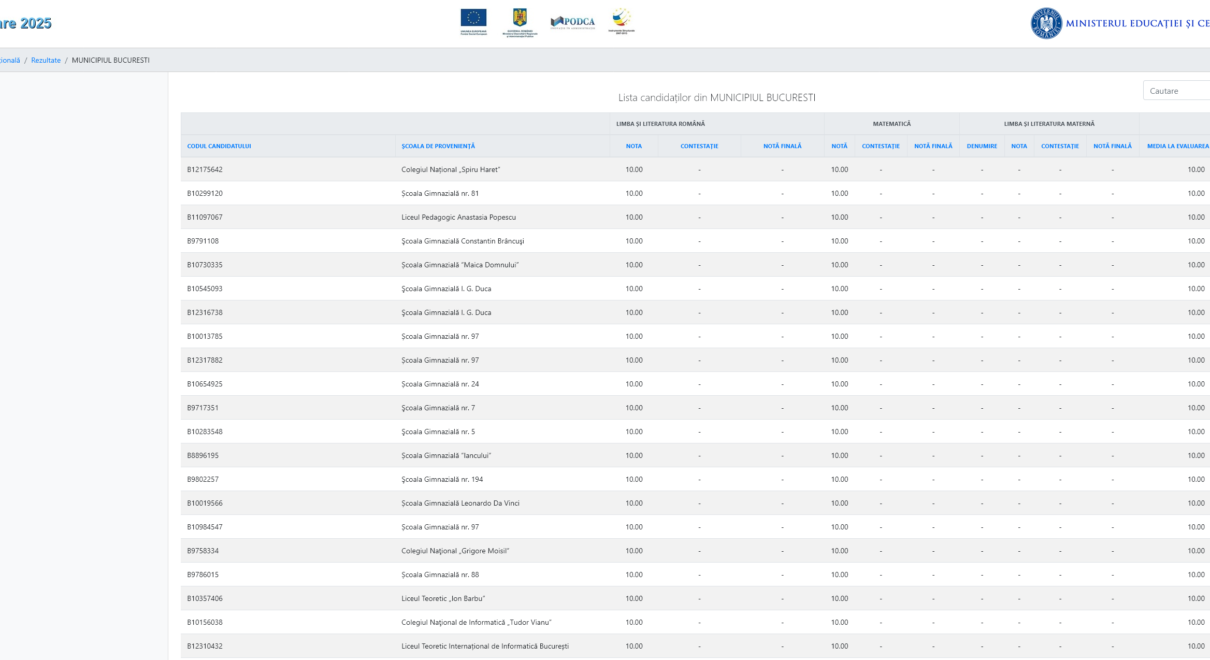The width and height of the screenshot is (1210, 660).
Task: Select candidate code B10545093
Action: (x=205, y=289)
